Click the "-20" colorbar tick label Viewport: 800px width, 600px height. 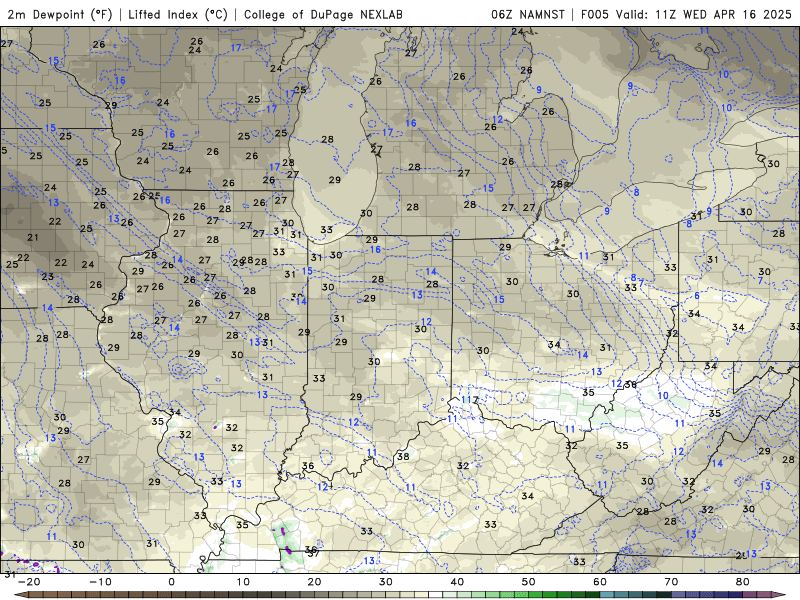click(x=29, y=582)
